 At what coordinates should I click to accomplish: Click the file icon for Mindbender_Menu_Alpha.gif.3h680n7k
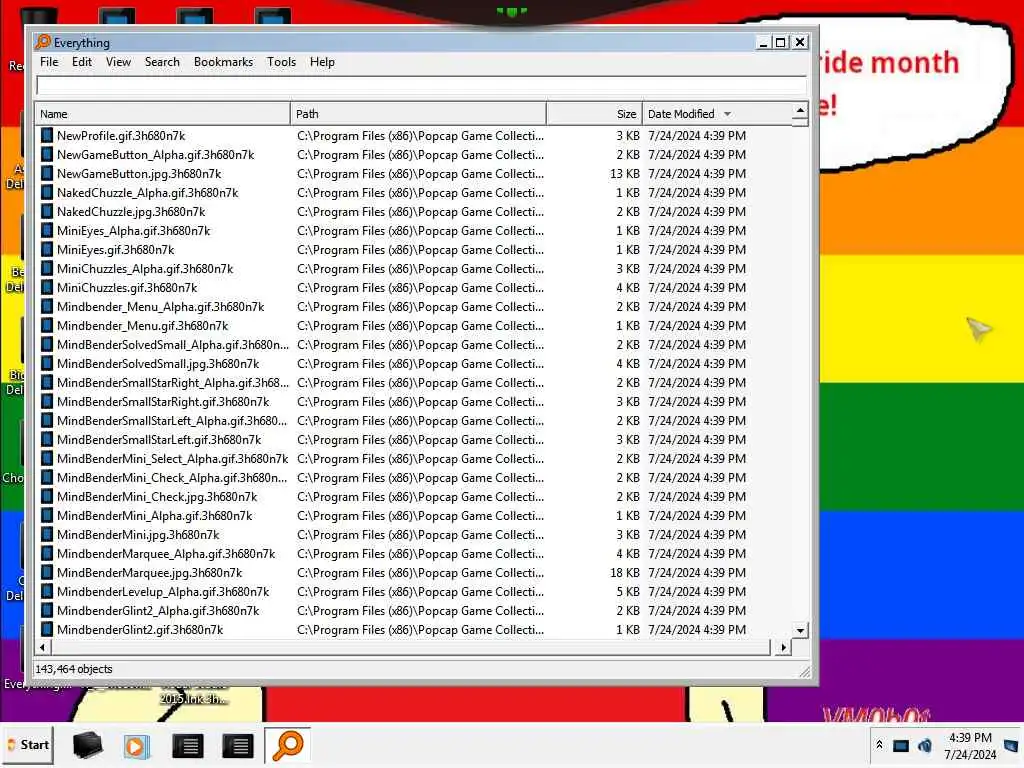click(x=47, y=306)
